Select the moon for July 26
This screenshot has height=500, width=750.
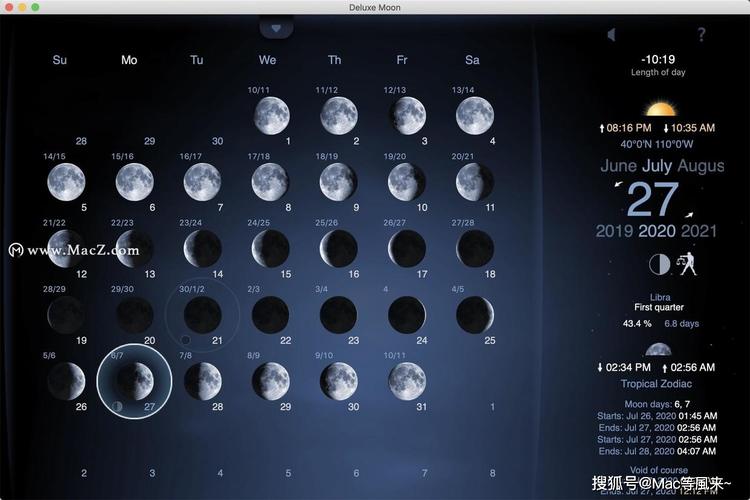66,381
